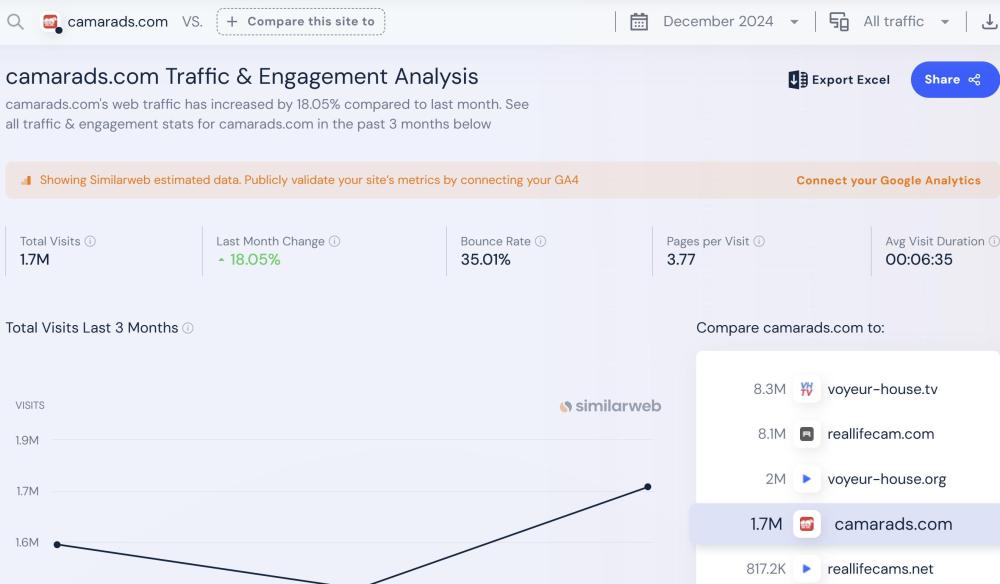The height and width of the screenshot is (584, 1000).
Task: Click the rightmost data point on visits chart
Action: click(648, 487)
